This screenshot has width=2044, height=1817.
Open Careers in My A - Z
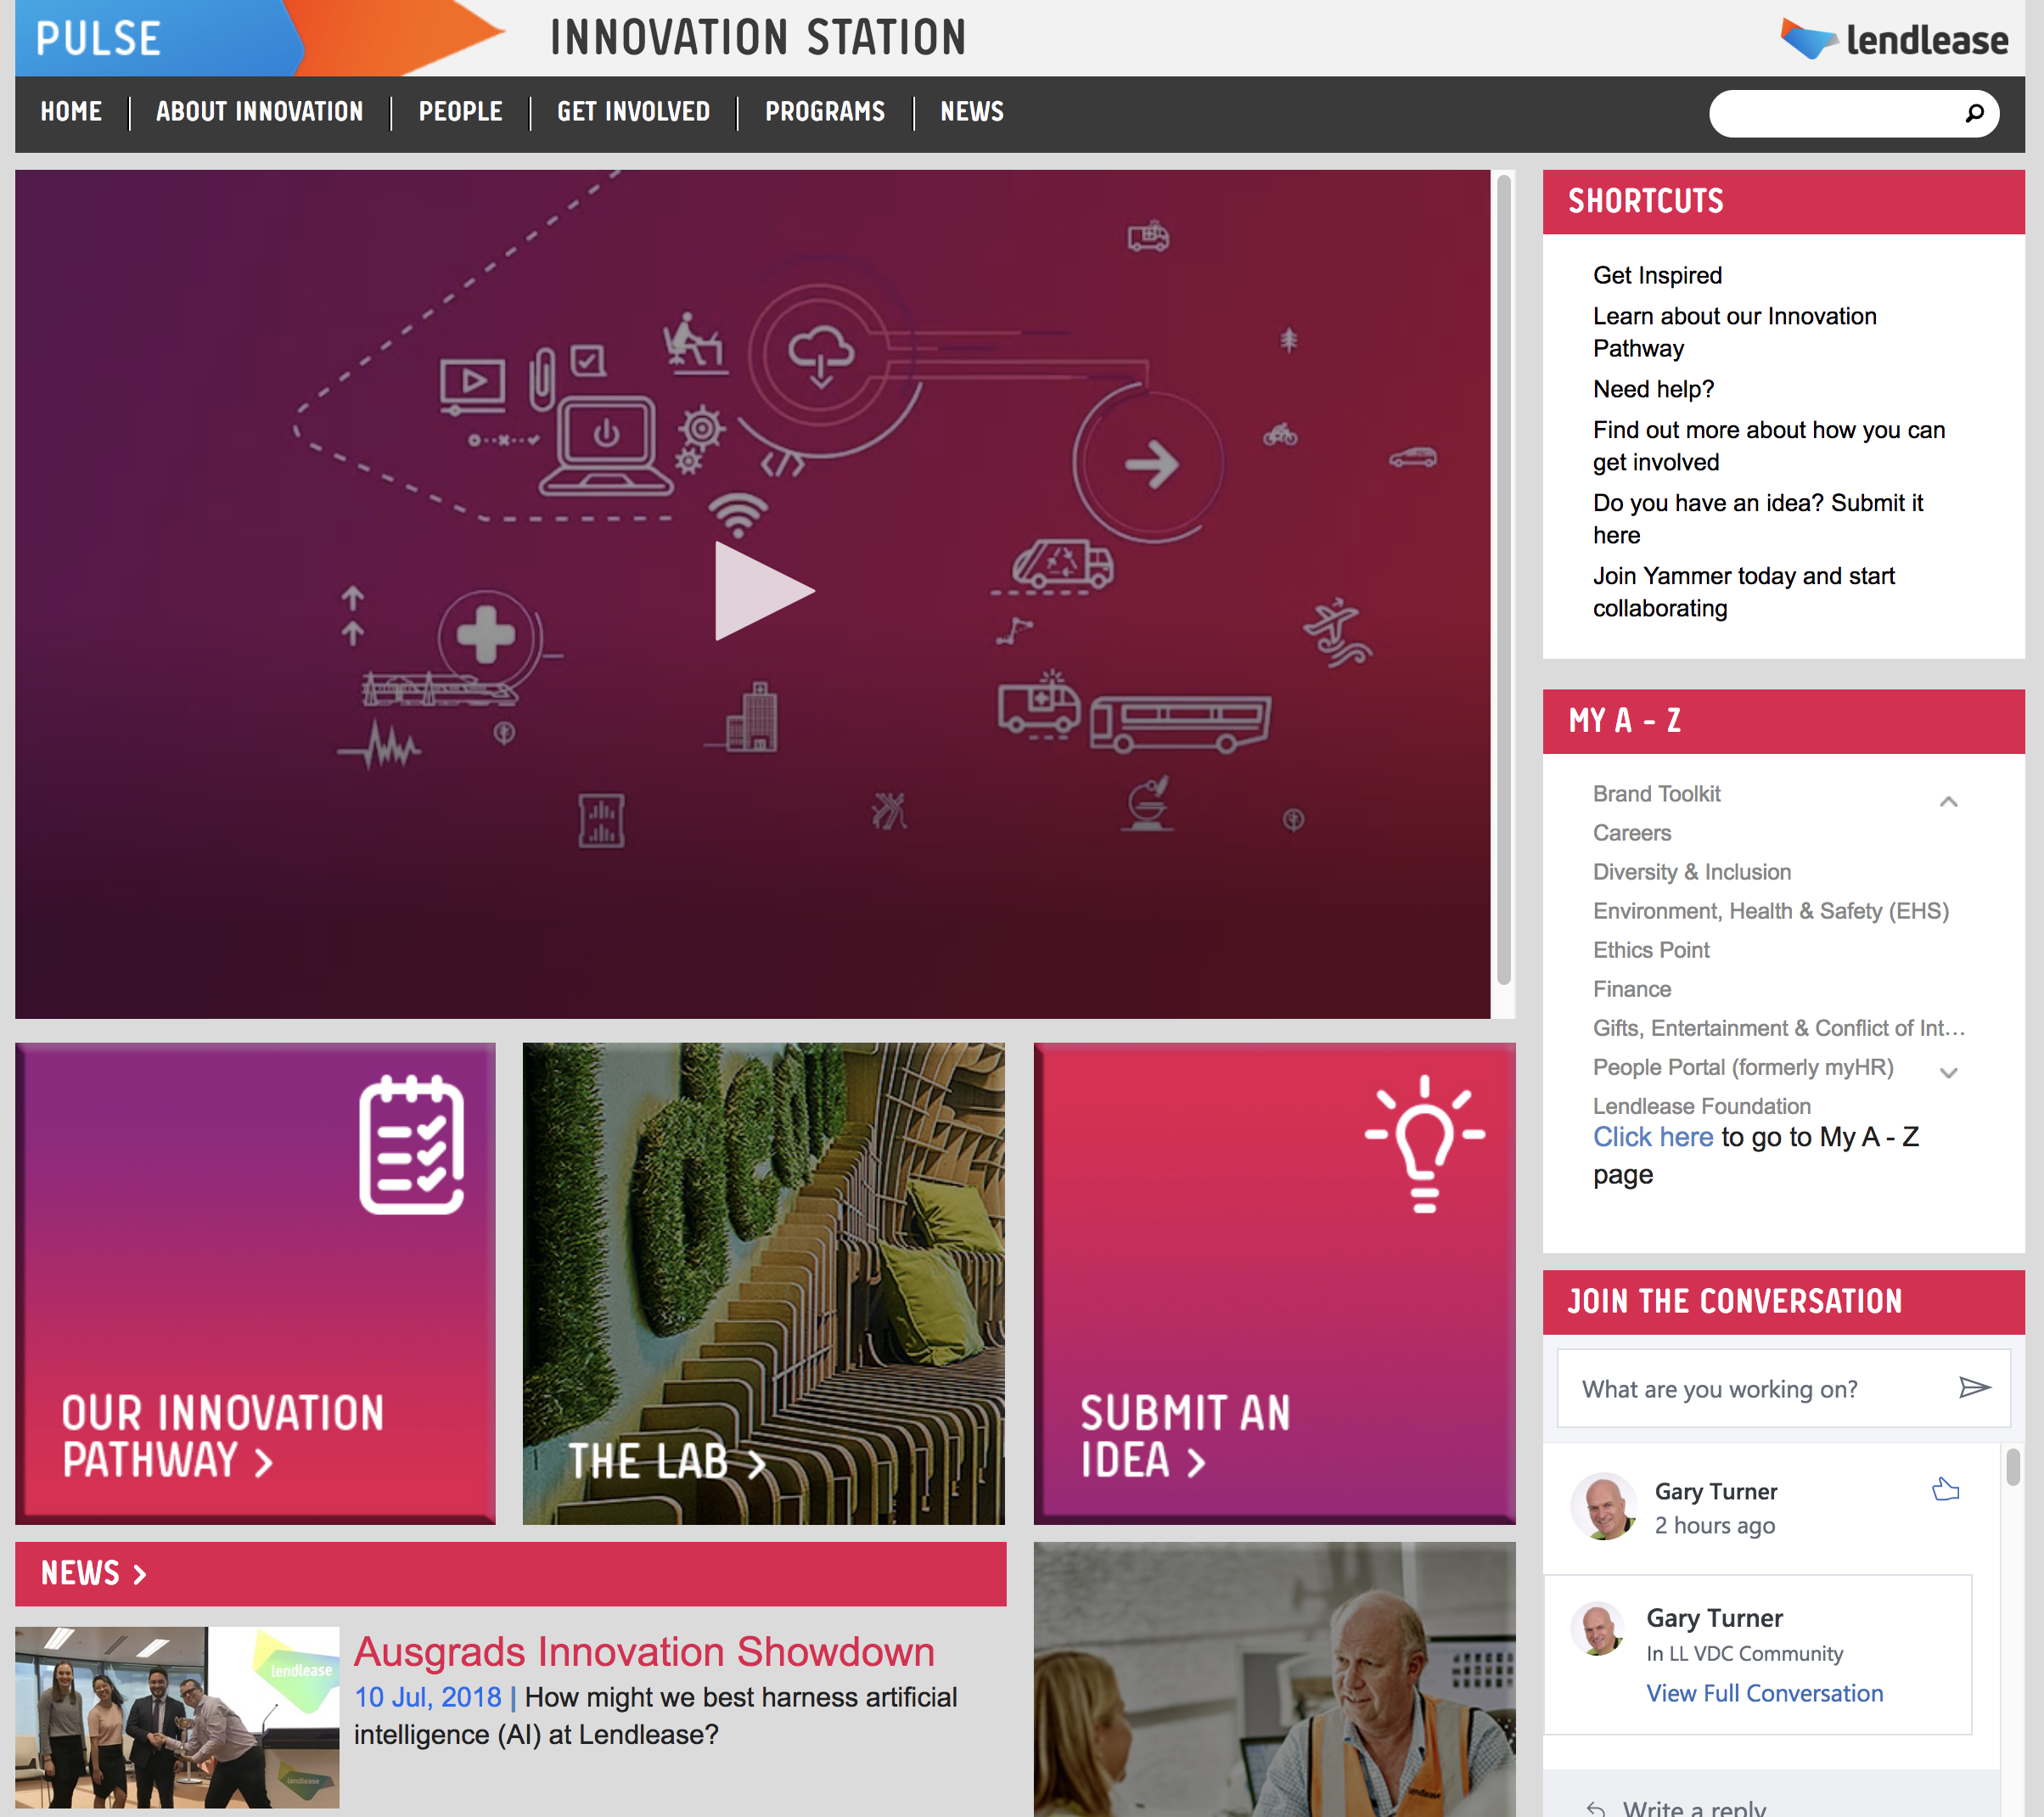(x=1631, y=833)
